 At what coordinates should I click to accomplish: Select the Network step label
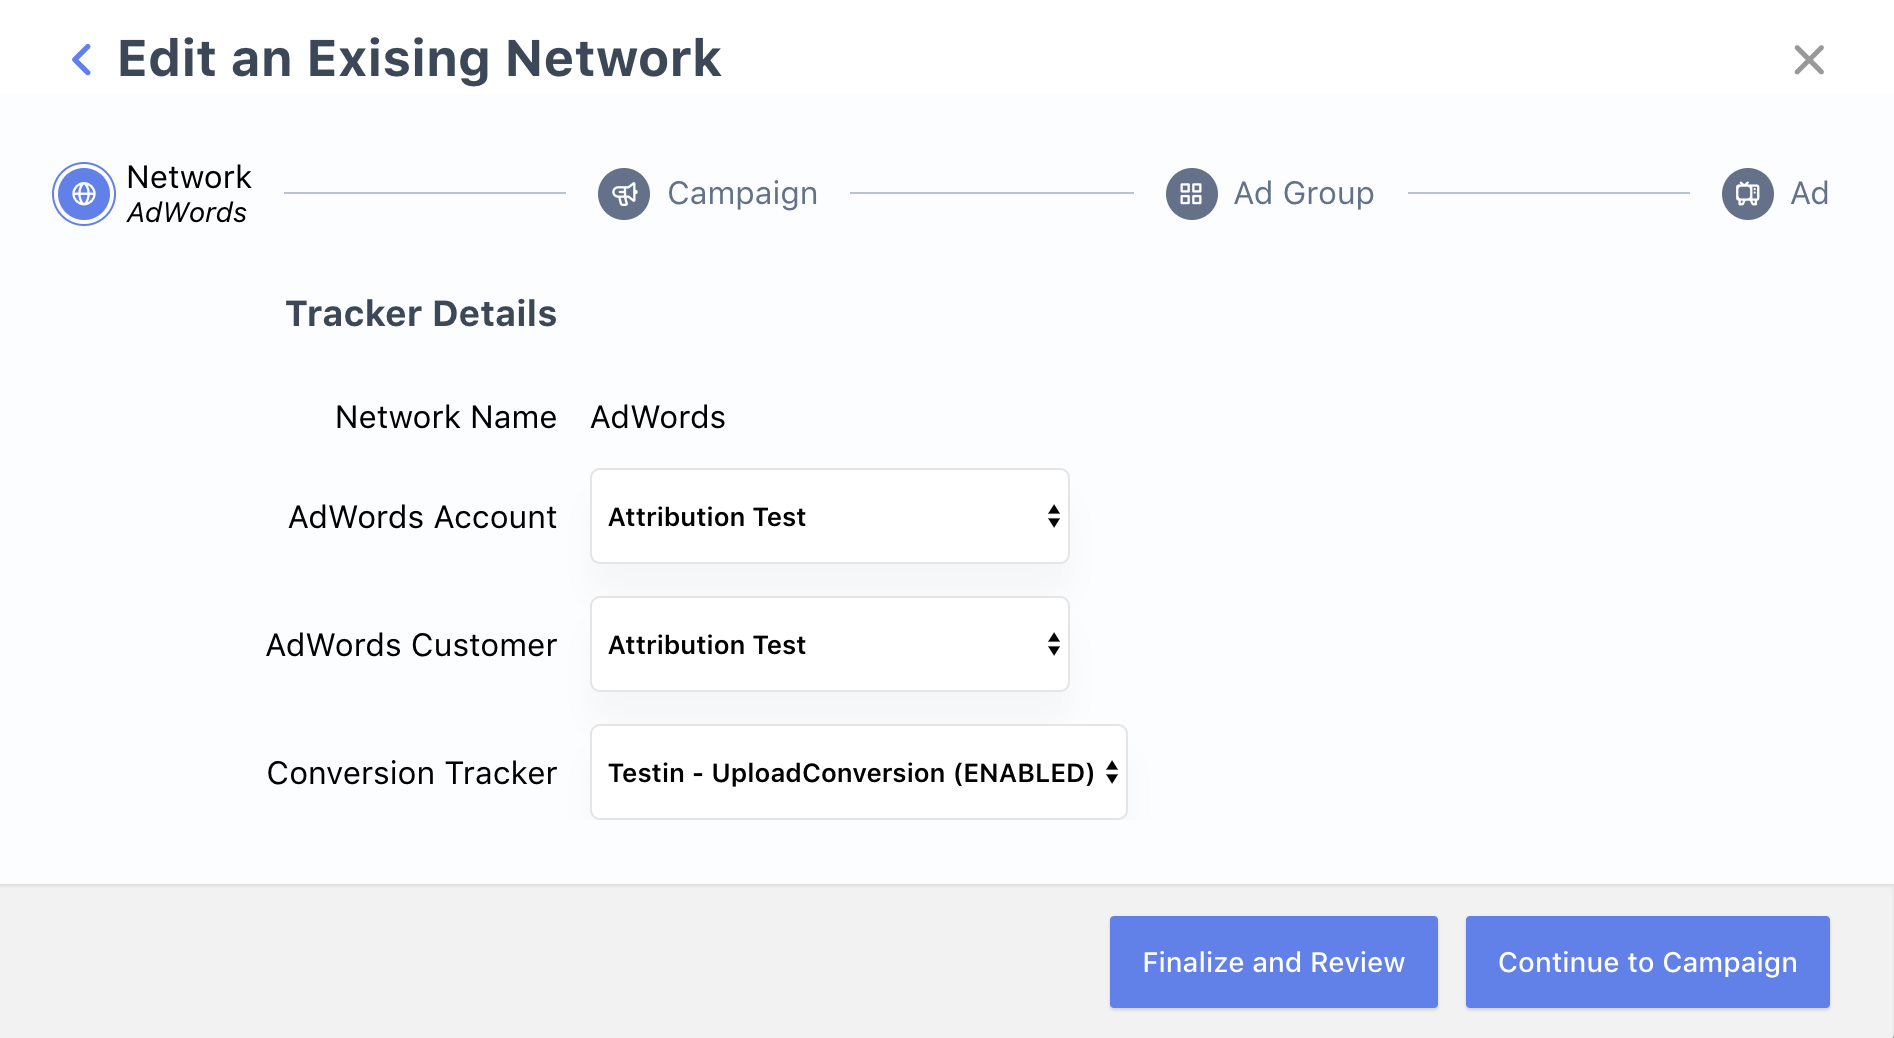[189, 177]
